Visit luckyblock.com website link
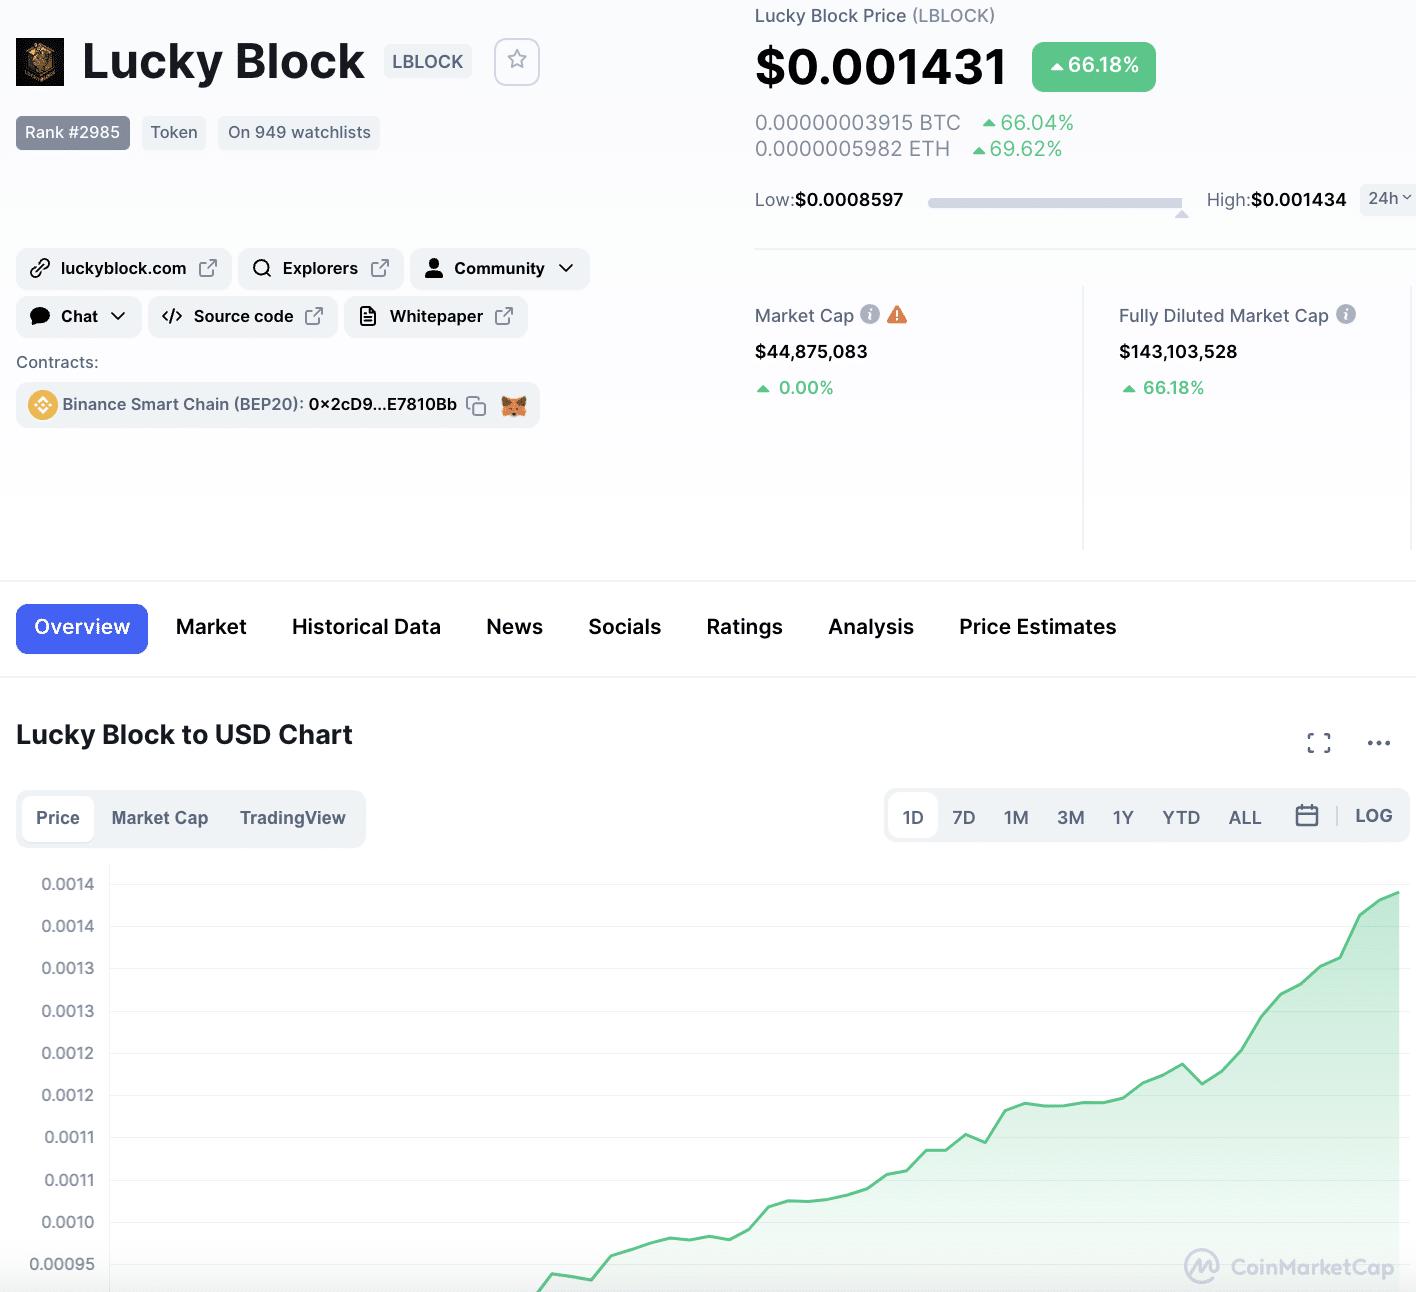The height and width of the screenshot is (1292, 1416). (x=124, y=268)
